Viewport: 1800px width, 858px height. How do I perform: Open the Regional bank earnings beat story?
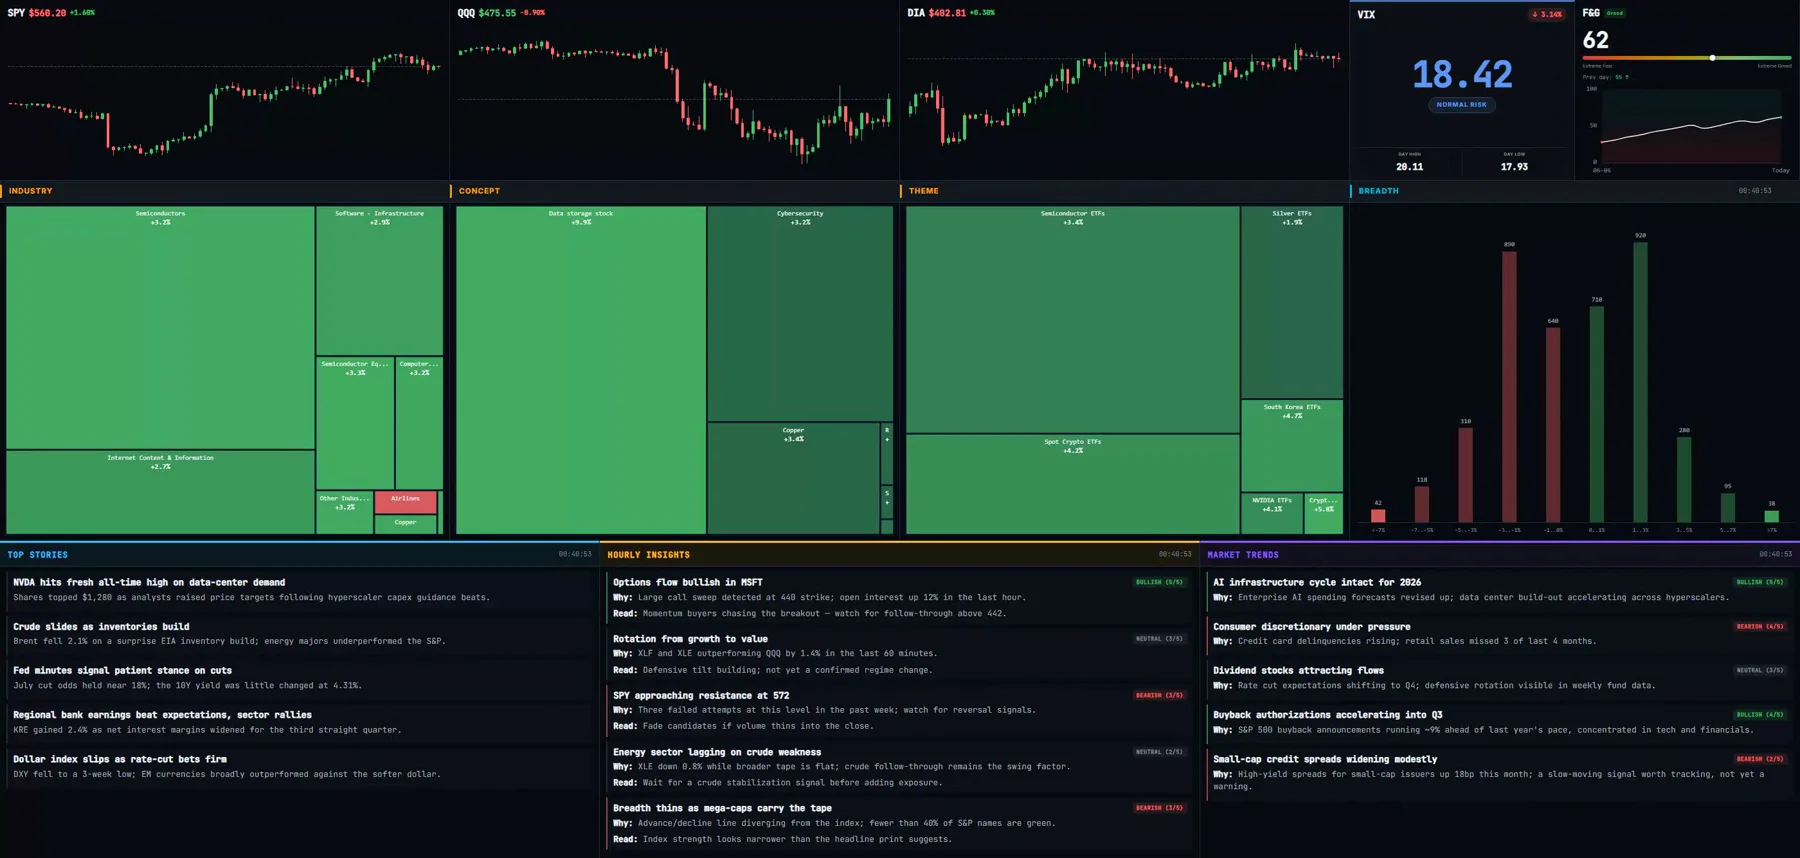(300, 721)
